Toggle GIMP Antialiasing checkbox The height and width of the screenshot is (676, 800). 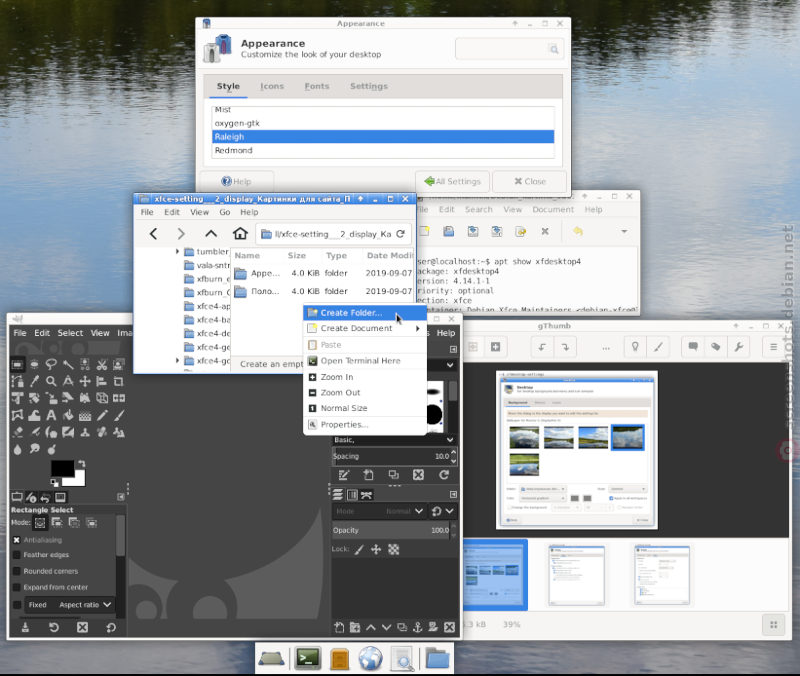(16, 540)
